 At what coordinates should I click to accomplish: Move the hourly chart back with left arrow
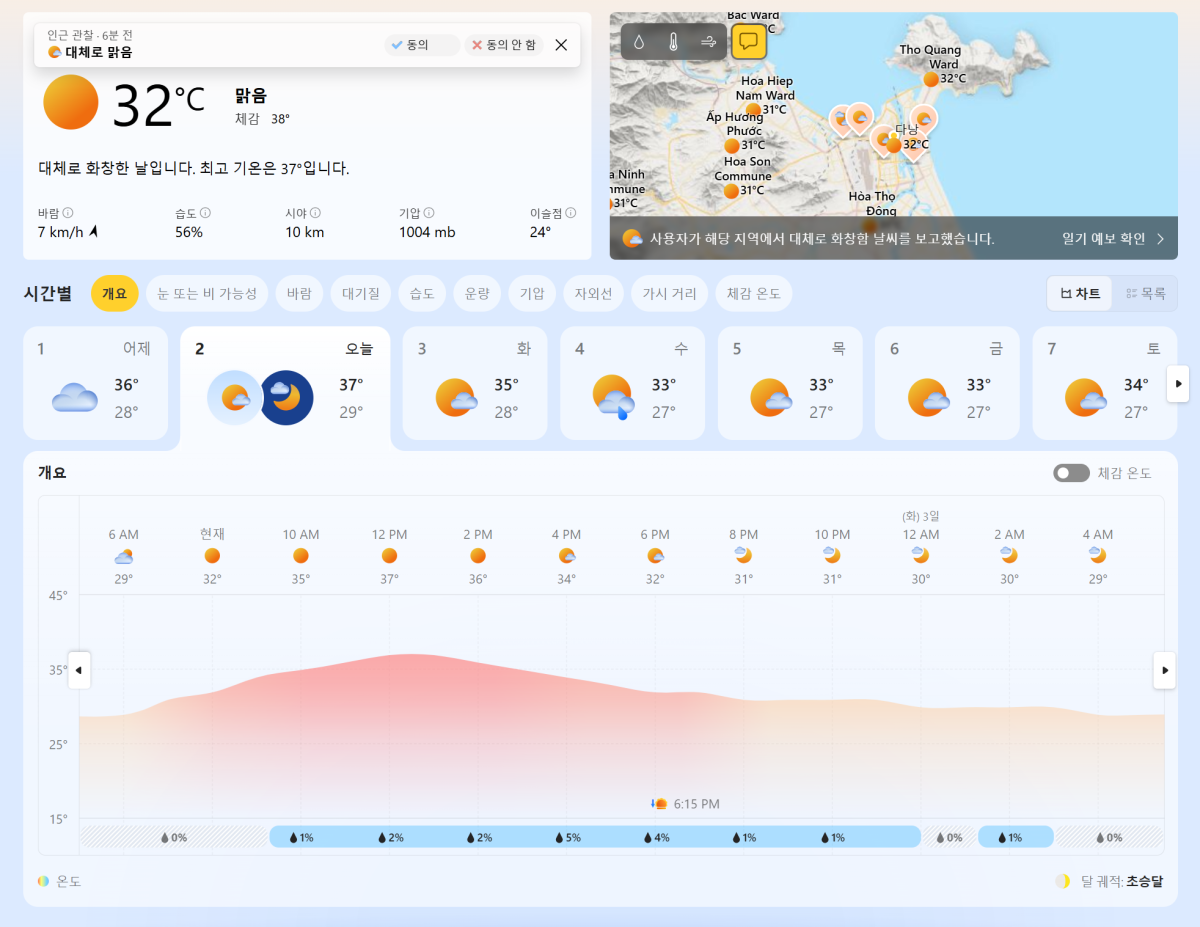(x=79, y=670)
